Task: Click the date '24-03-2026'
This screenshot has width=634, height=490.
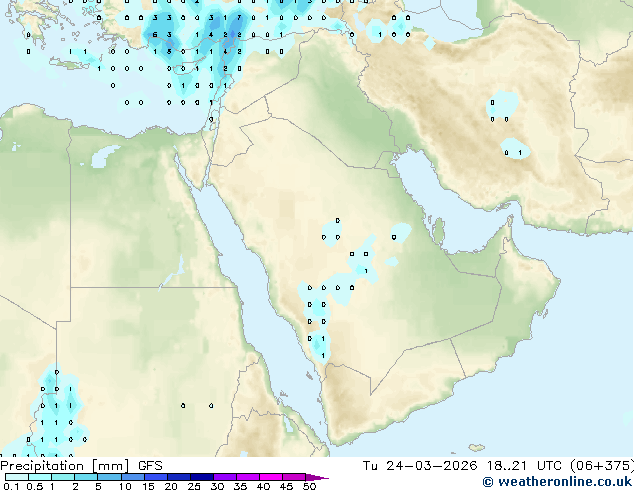Action: pyautogui.click(x=431, y=466)
